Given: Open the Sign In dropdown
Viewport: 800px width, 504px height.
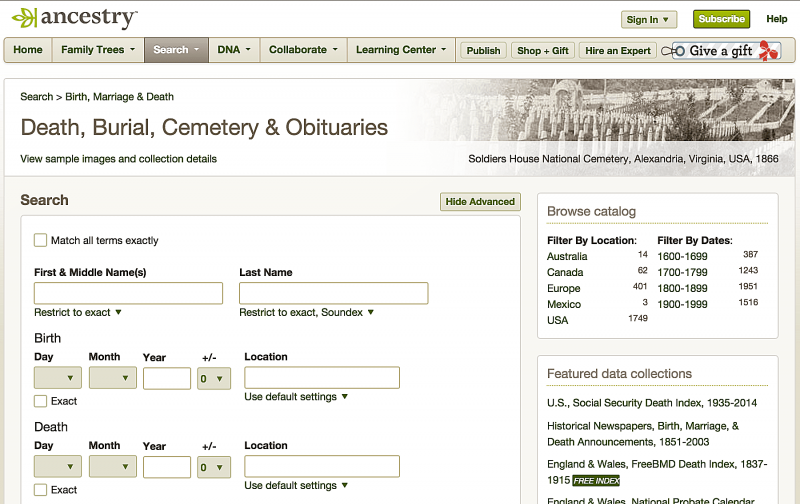Looking at the screenshot, I should (648, 19).
